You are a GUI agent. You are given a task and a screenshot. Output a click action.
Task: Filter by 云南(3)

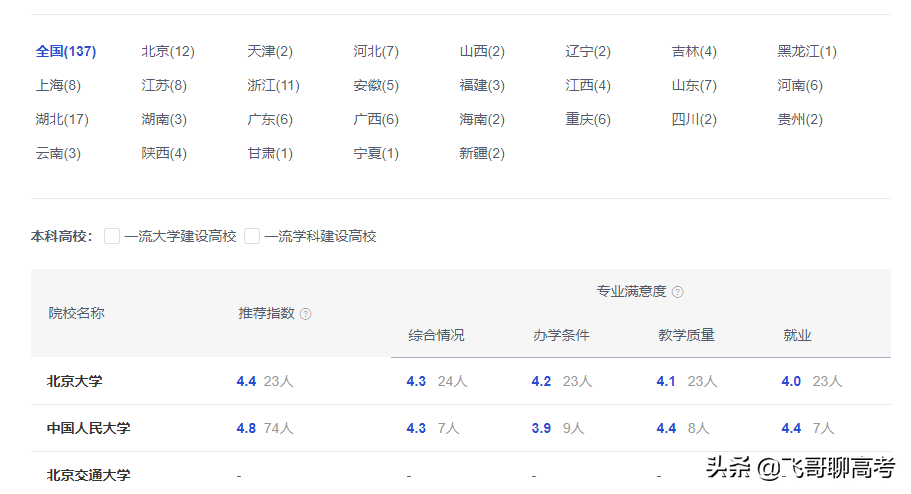click(58, 153)
